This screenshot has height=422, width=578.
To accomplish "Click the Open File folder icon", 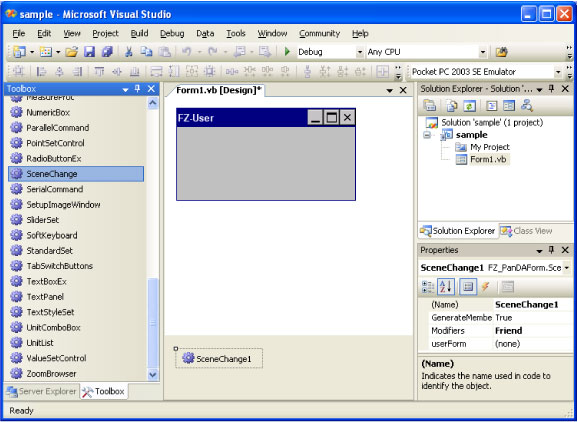I will tap(72, 52).
